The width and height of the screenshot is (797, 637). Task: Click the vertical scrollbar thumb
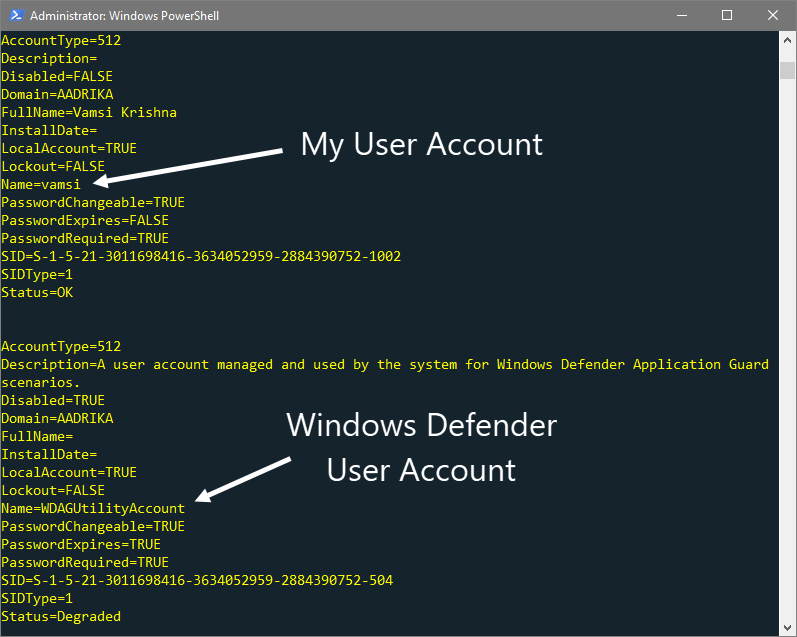[x=787, y=70]
